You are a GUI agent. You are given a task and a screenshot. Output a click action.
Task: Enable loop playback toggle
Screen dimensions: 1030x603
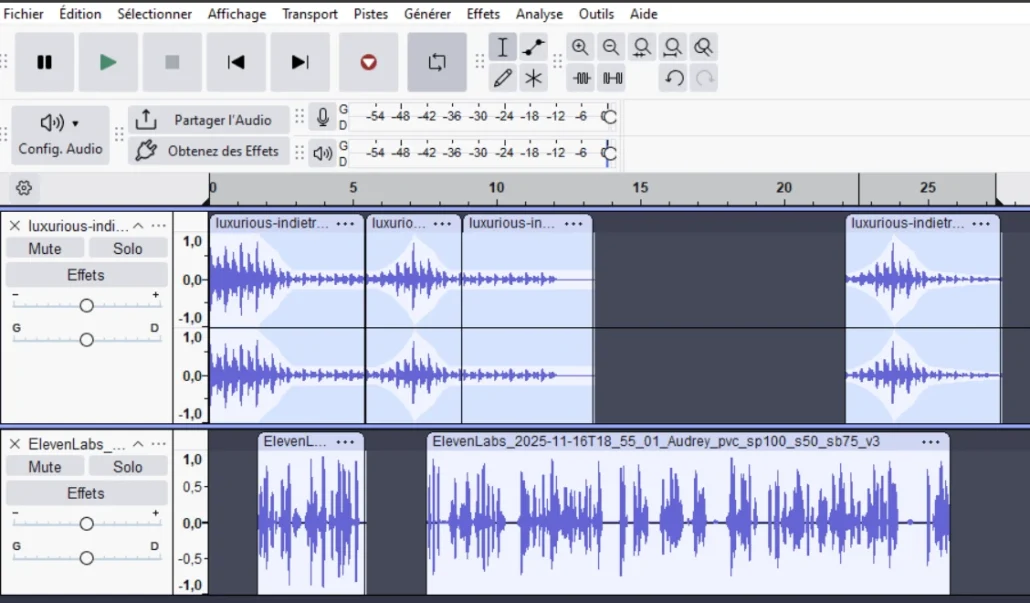[x=437, y=61]
